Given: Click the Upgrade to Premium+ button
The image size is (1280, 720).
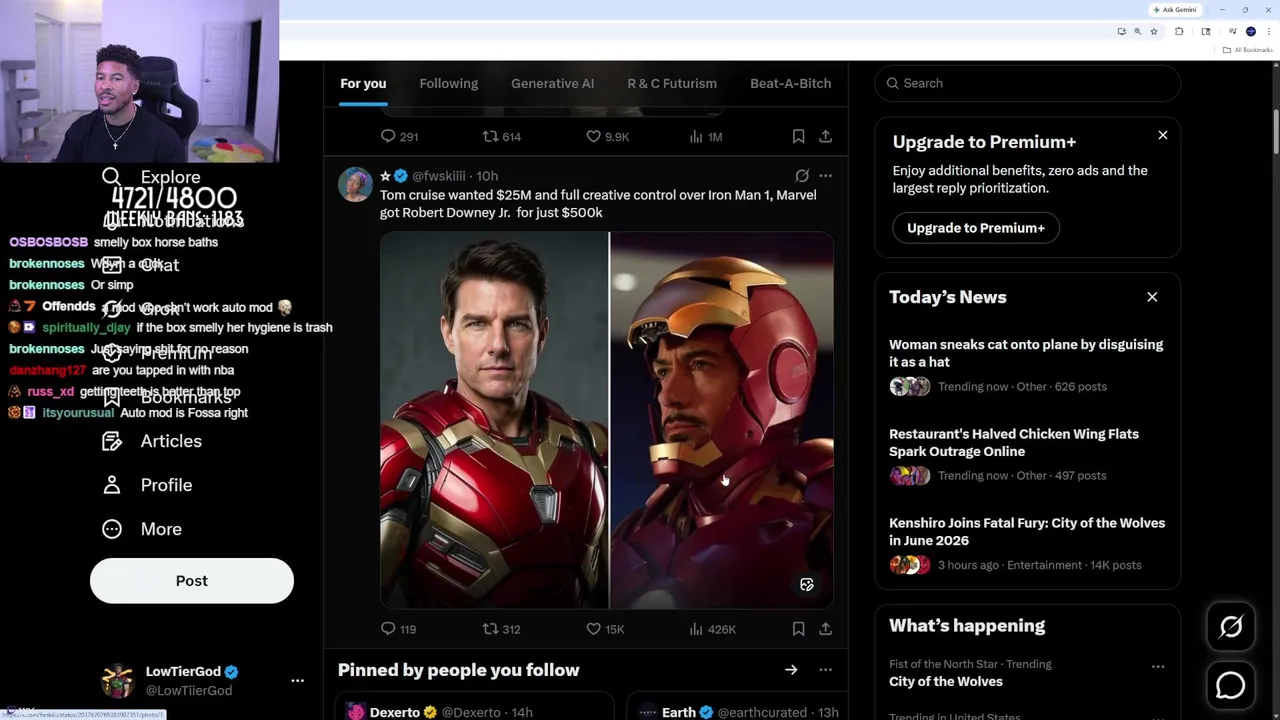Looking at the screenshot, I should point(975,228).
